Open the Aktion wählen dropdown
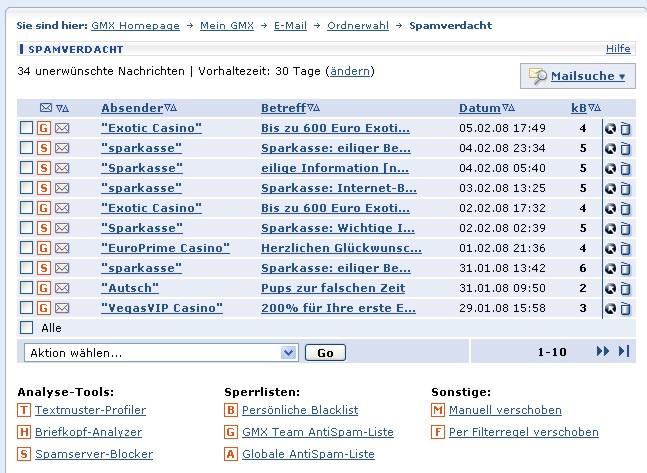Screen dimensions: 647x473 (x=161, y=353)
